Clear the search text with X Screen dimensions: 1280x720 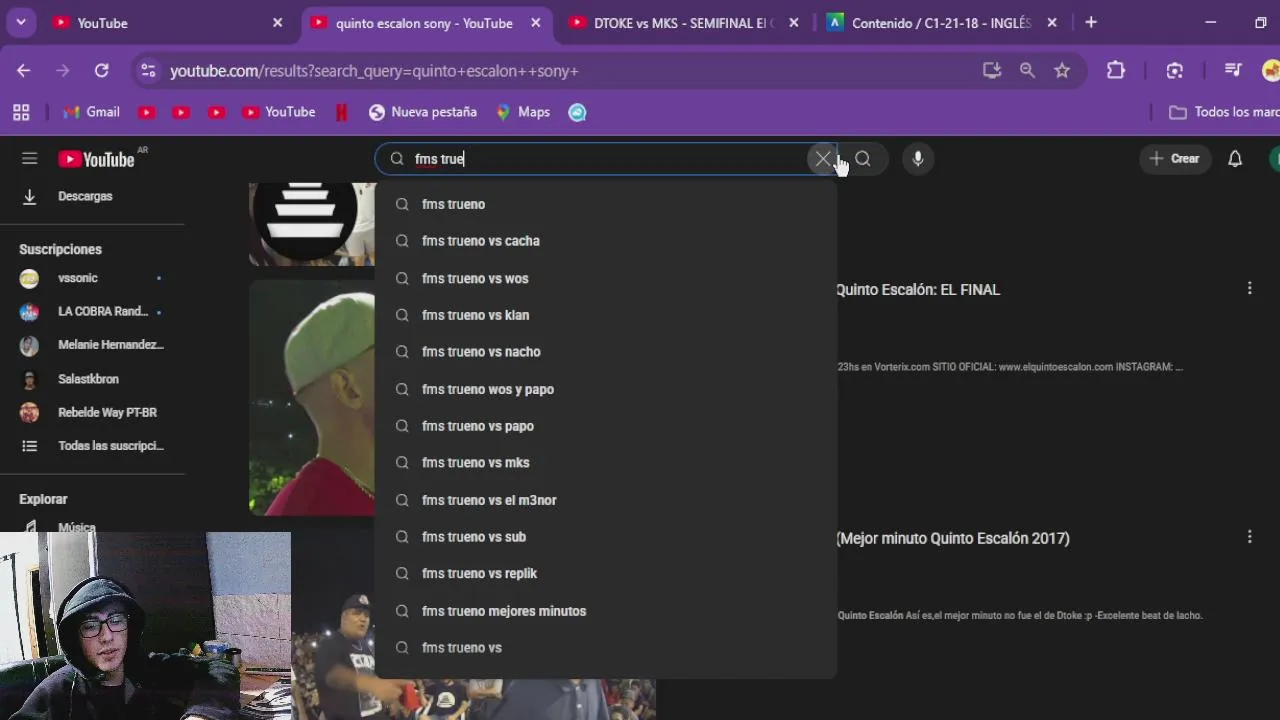point(823,159)
